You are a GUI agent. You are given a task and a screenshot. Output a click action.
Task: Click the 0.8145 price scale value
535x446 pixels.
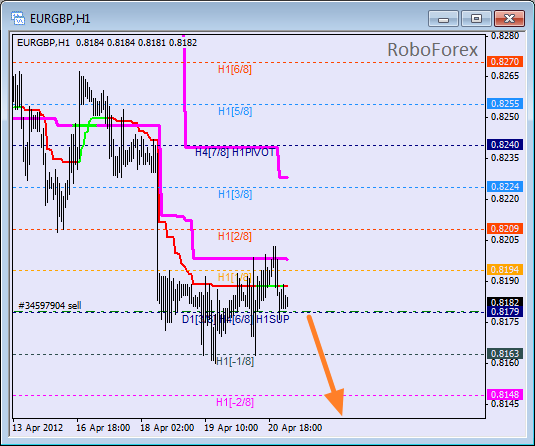(505, 404)
